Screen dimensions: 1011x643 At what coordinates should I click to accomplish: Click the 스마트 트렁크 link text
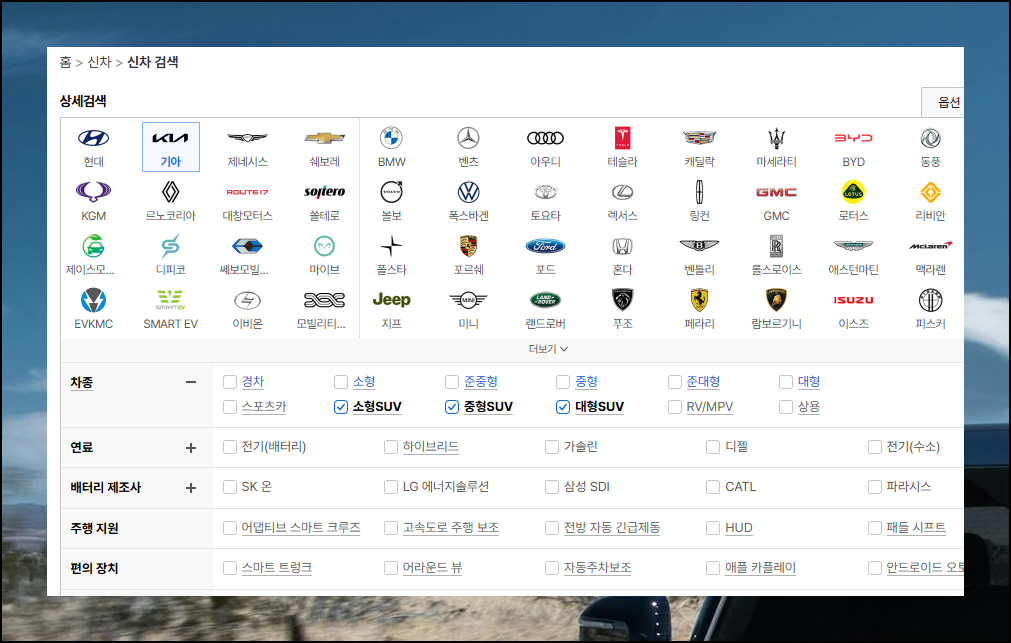(277, 567)
